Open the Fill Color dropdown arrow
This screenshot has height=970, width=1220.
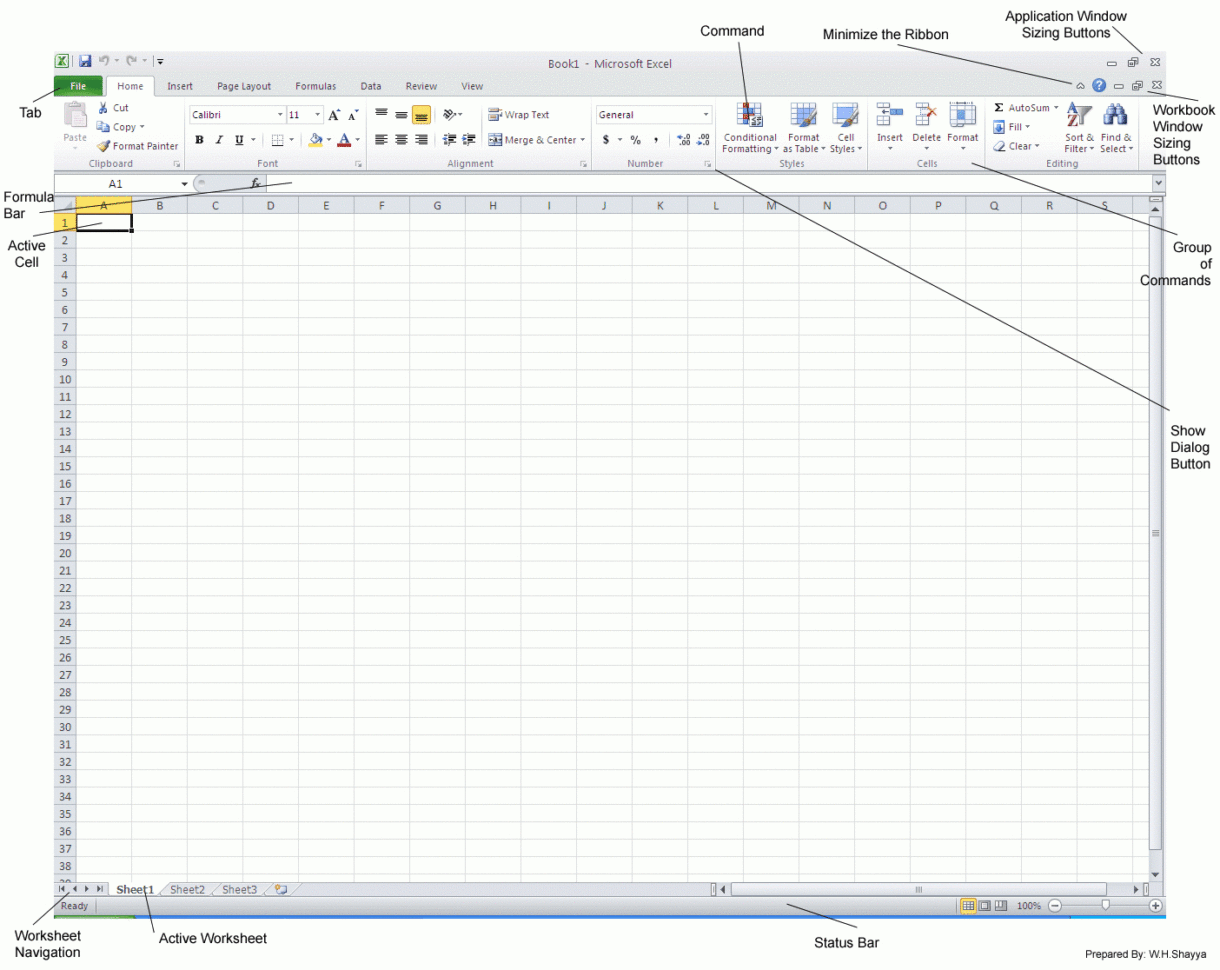327,139
